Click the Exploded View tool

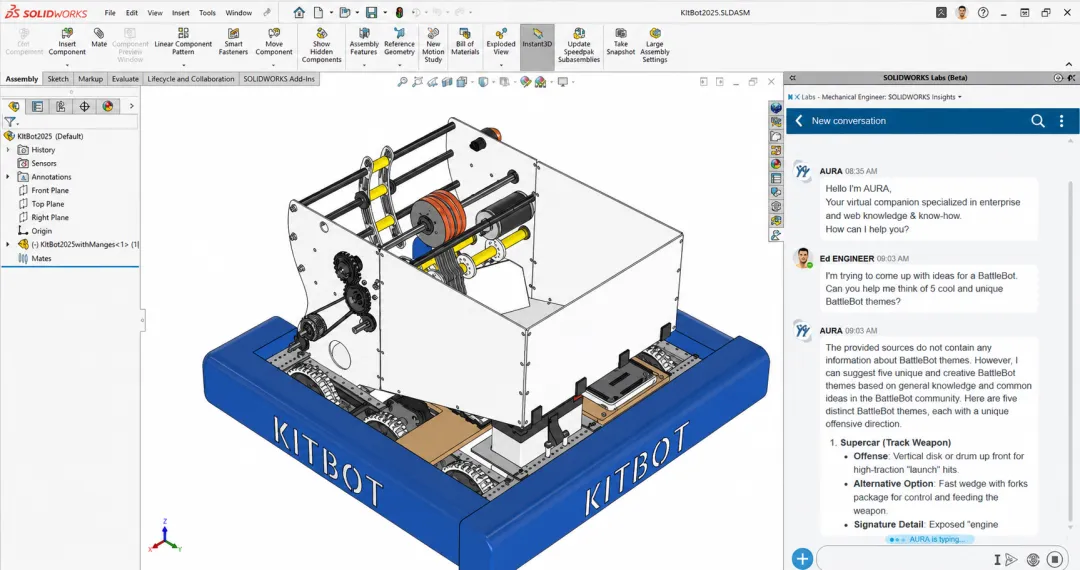(501, 43)
